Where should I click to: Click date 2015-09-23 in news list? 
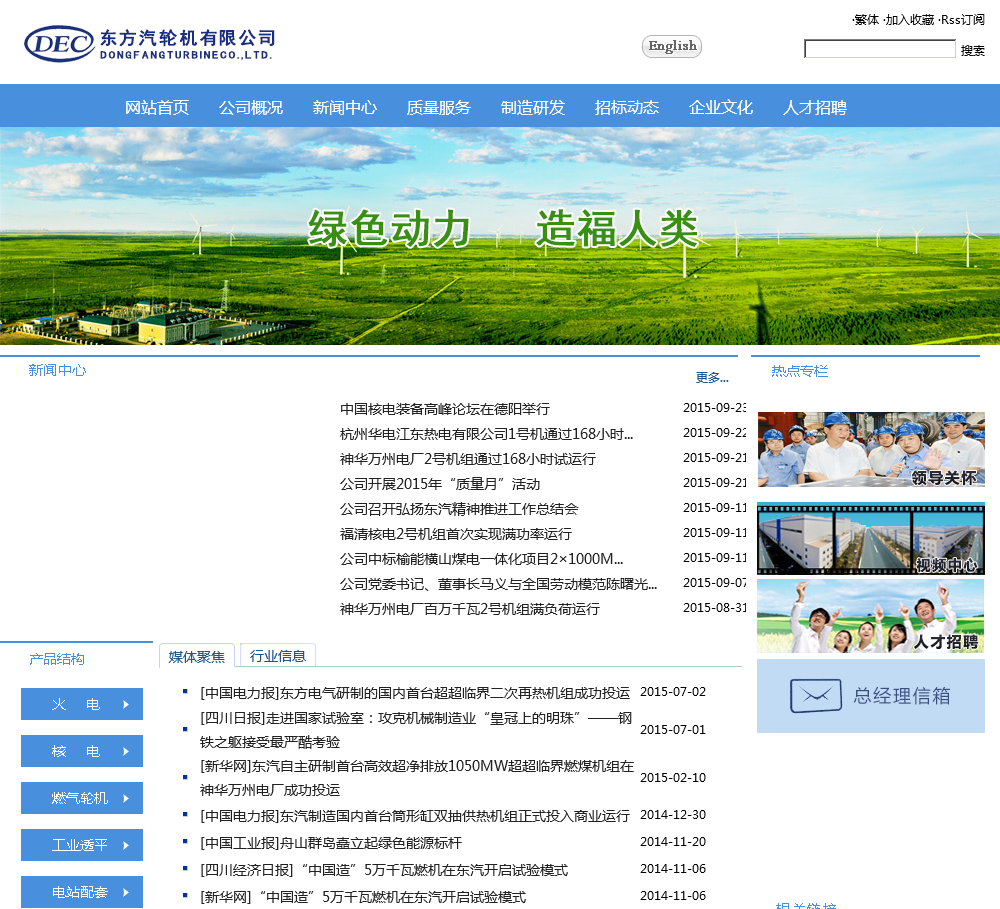[x=714, y=408]
